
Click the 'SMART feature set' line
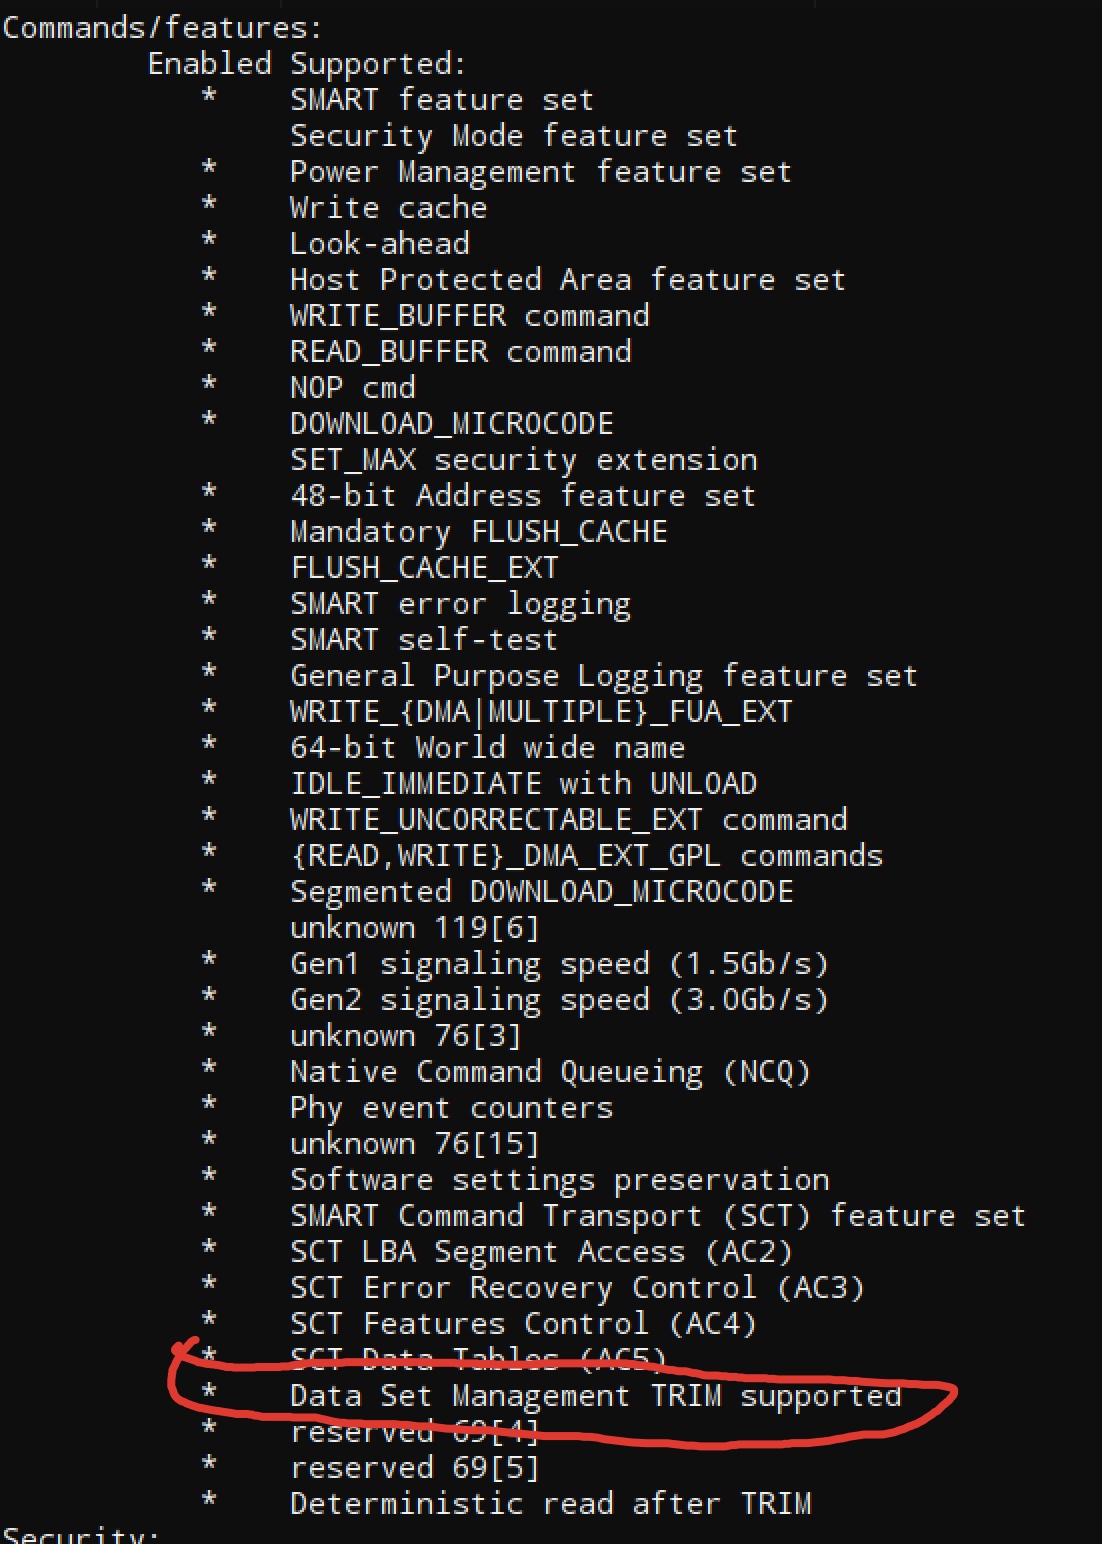(442, 100)
